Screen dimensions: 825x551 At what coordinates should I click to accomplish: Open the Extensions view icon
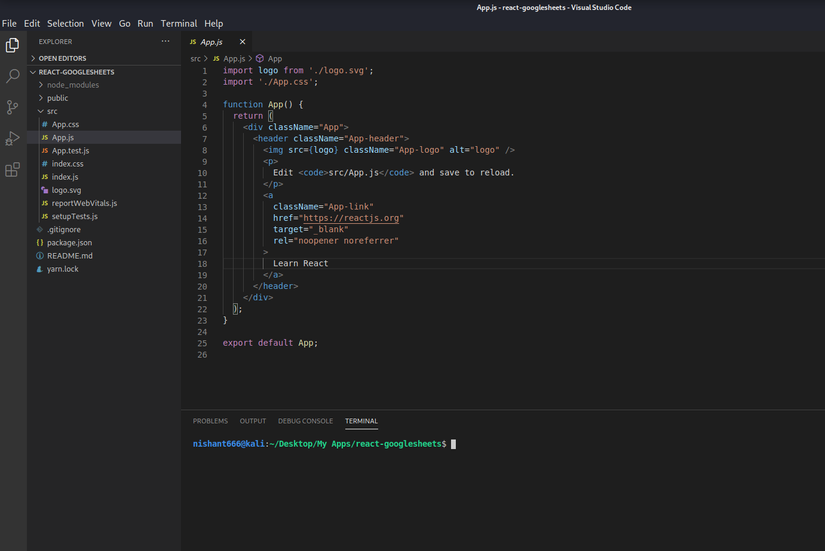[13, 170]
